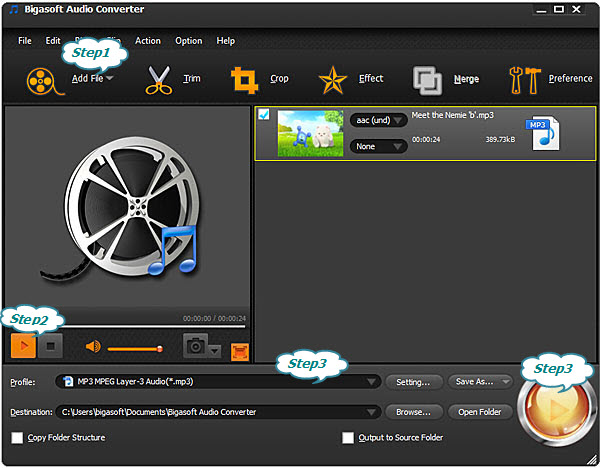This screenshot has height=468, width=600.
Task: Click the MP3 profile file icon
Action: [68, 382]
